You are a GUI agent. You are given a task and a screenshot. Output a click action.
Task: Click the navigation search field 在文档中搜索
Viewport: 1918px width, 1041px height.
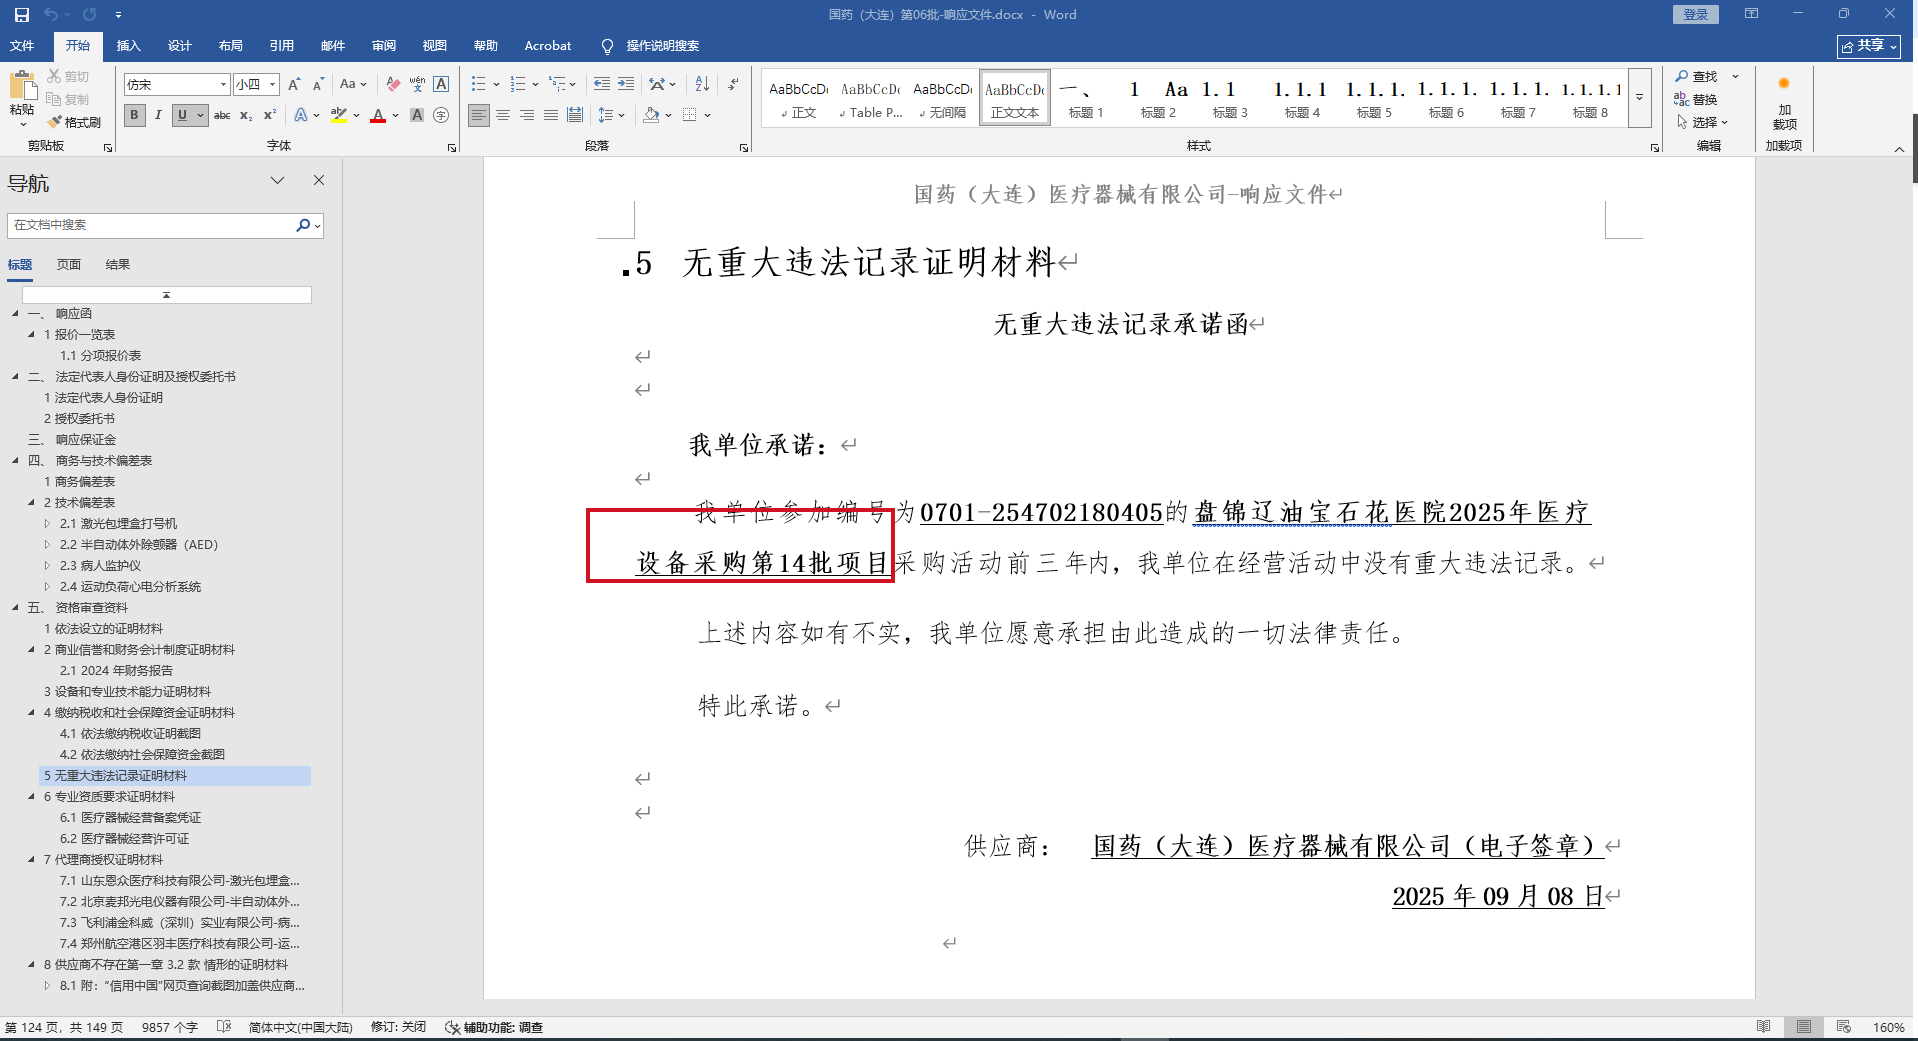click(x=151, y=225)
